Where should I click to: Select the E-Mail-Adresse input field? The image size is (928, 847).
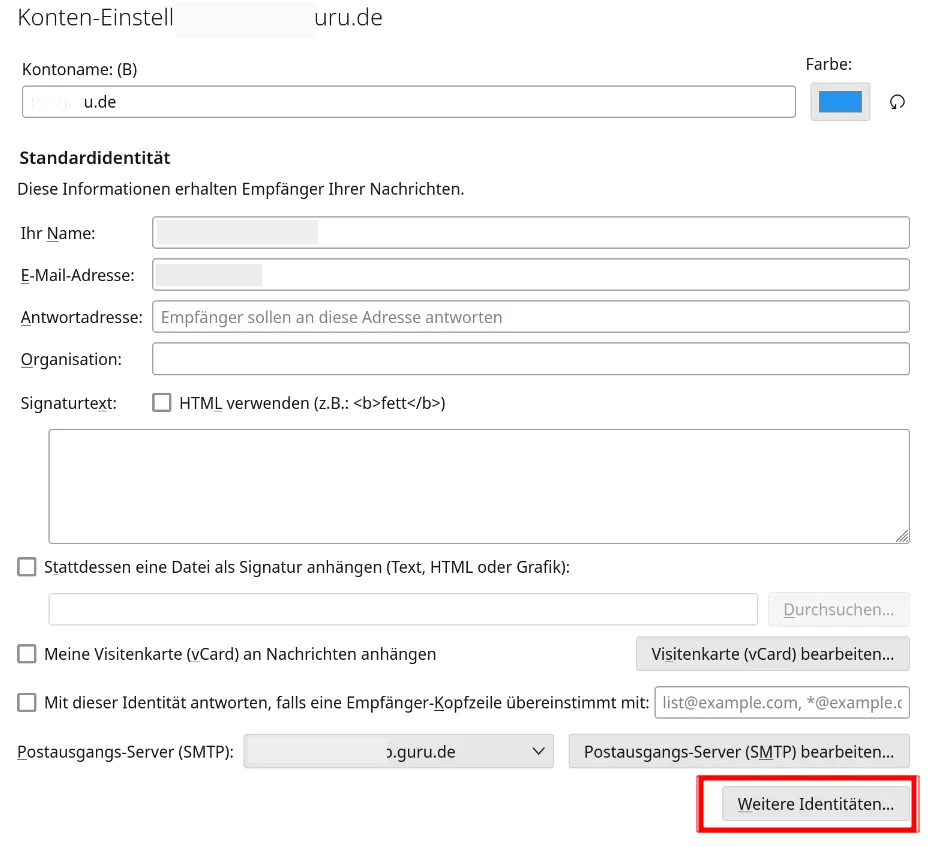(530, 275)
